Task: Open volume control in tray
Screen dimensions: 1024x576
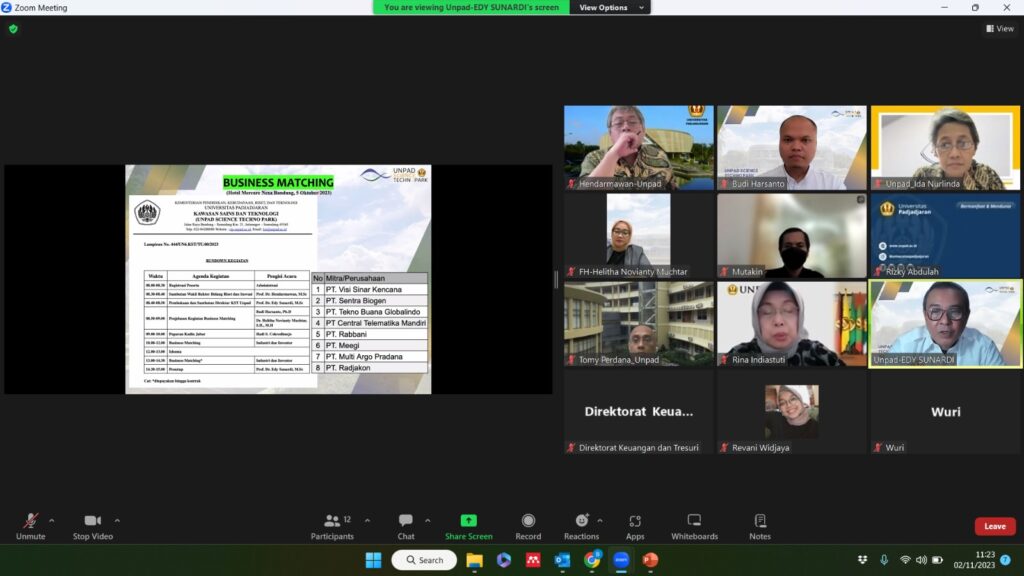Action: point(921,560)
